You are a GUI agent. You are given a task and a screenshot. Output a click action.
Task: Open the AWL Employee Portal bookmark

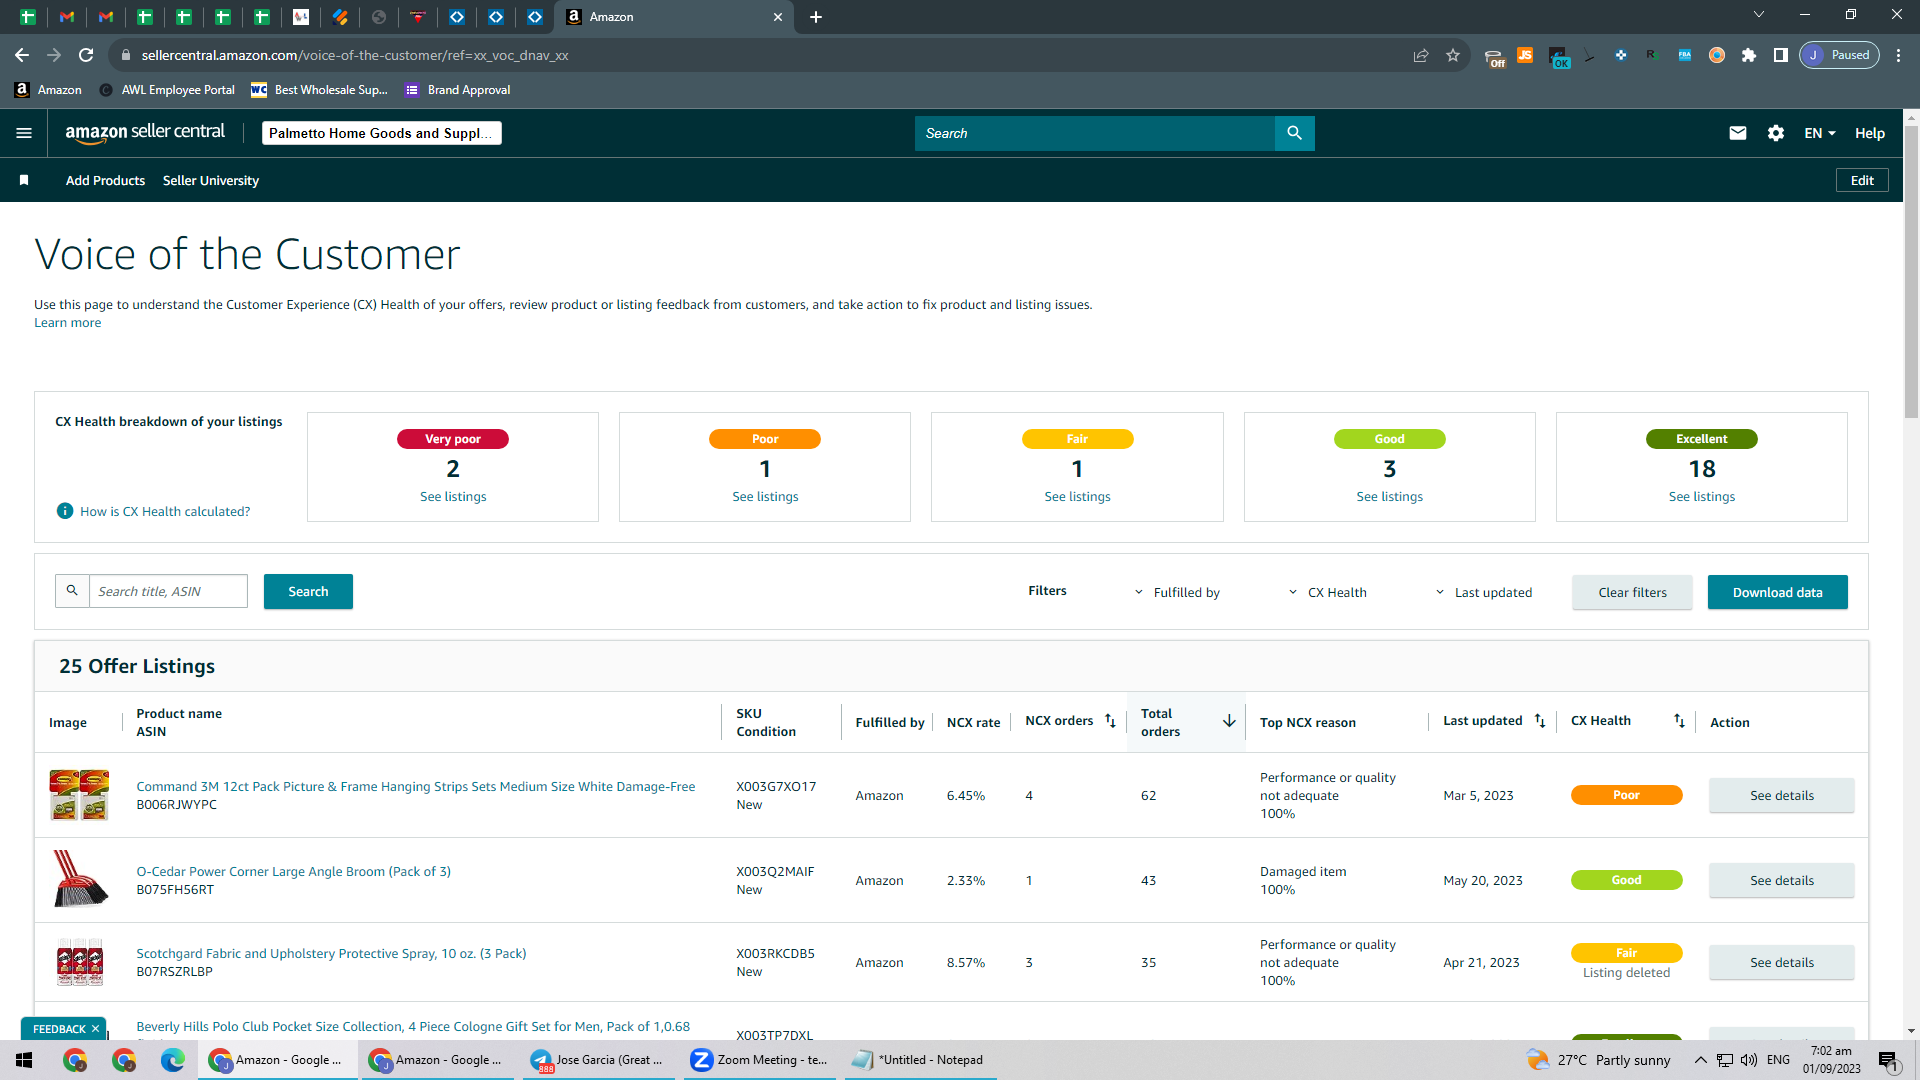[x=167, y=90]
